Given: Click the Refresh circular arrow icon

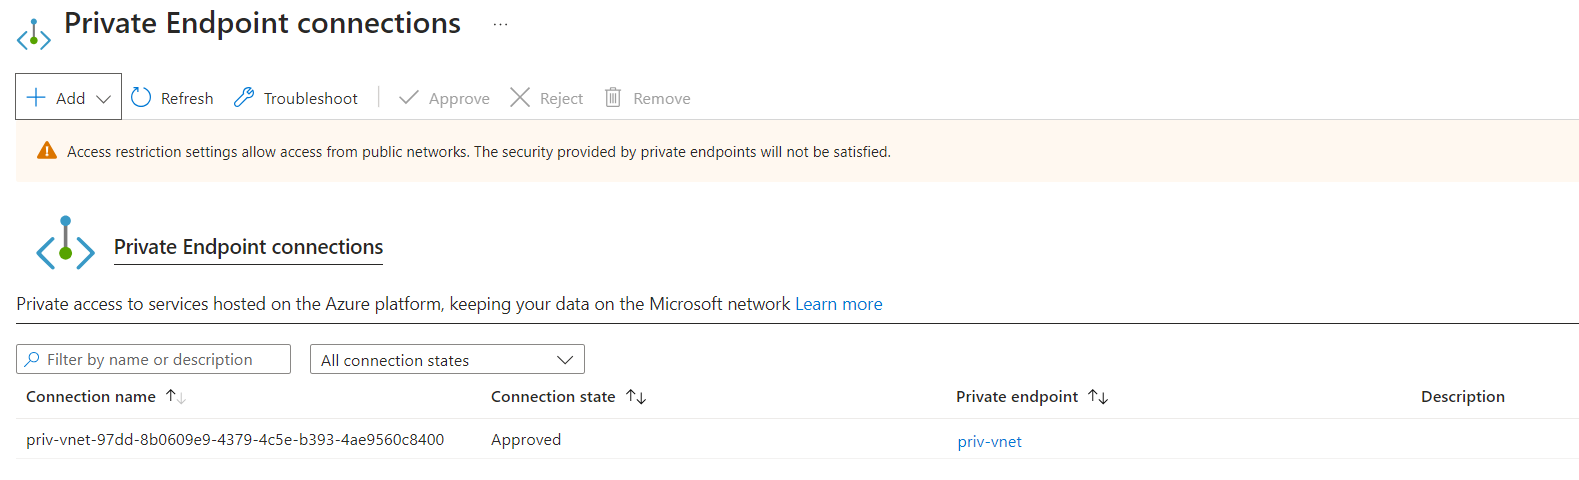Looking at the screenshot, I should [141, 97].
